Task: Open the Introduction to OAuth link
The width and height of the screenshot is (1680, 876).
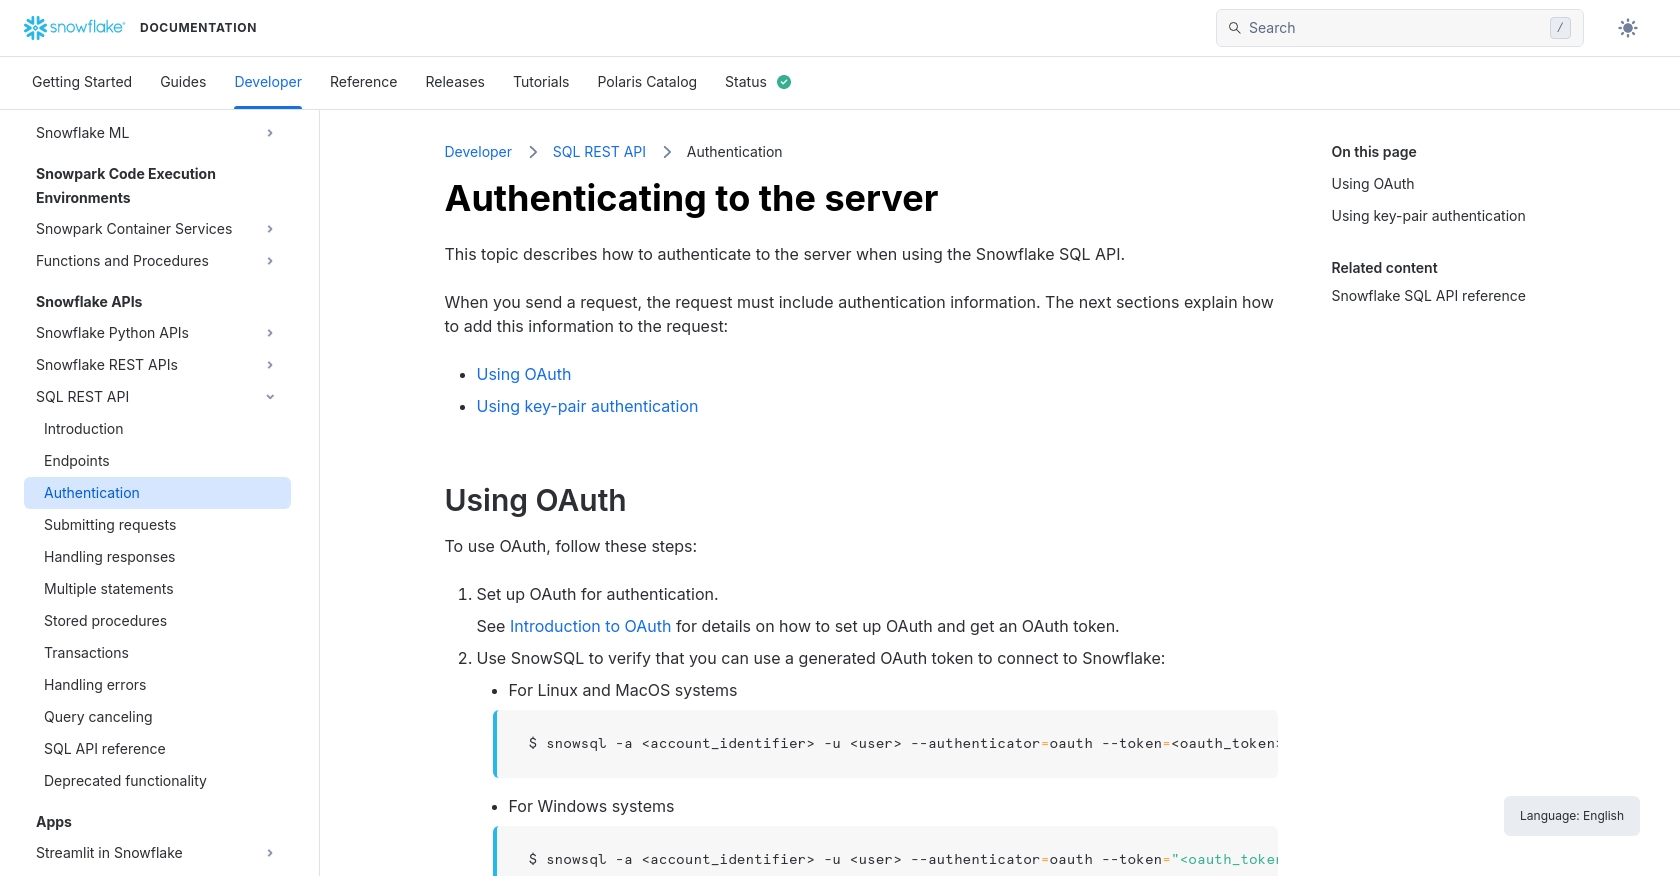Action: pos(590,626)
